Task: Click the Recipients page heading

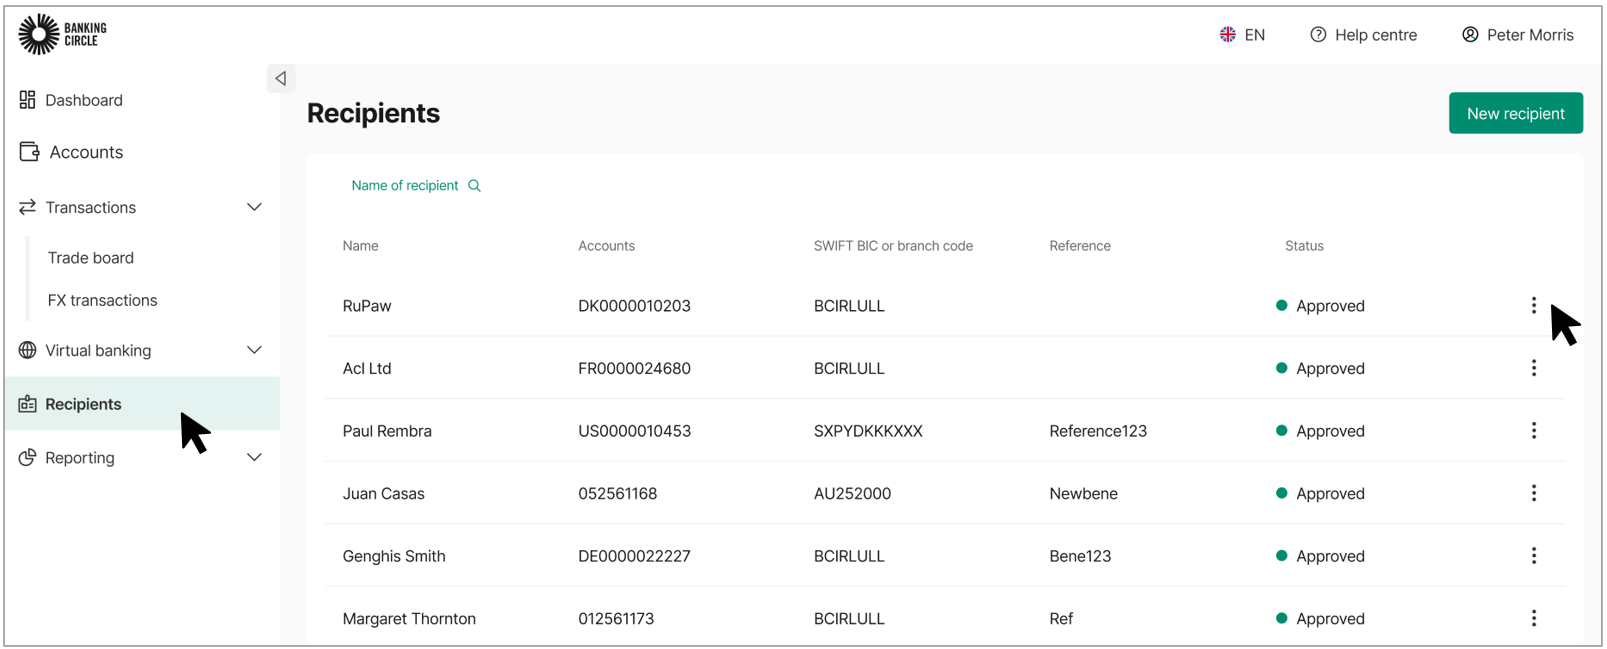Action: pyautogui.click(x=373, y=113)
